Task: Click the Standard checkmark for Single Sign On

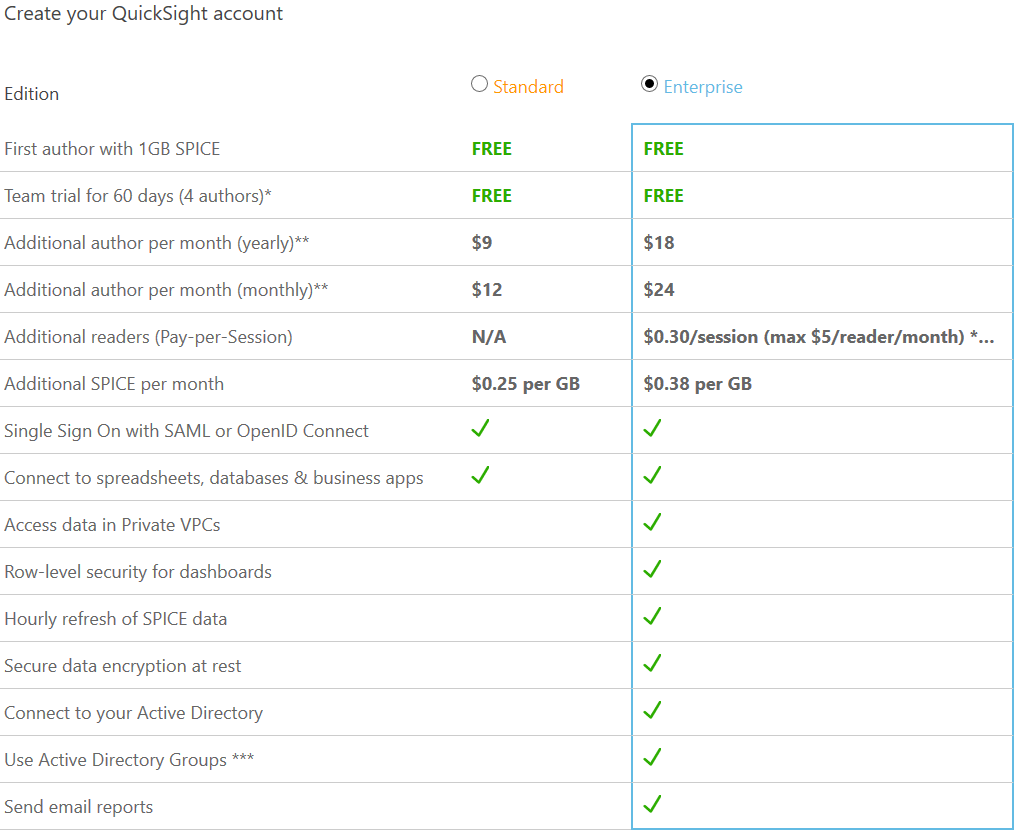Action: pyautogui.click(x=481, y=428)
